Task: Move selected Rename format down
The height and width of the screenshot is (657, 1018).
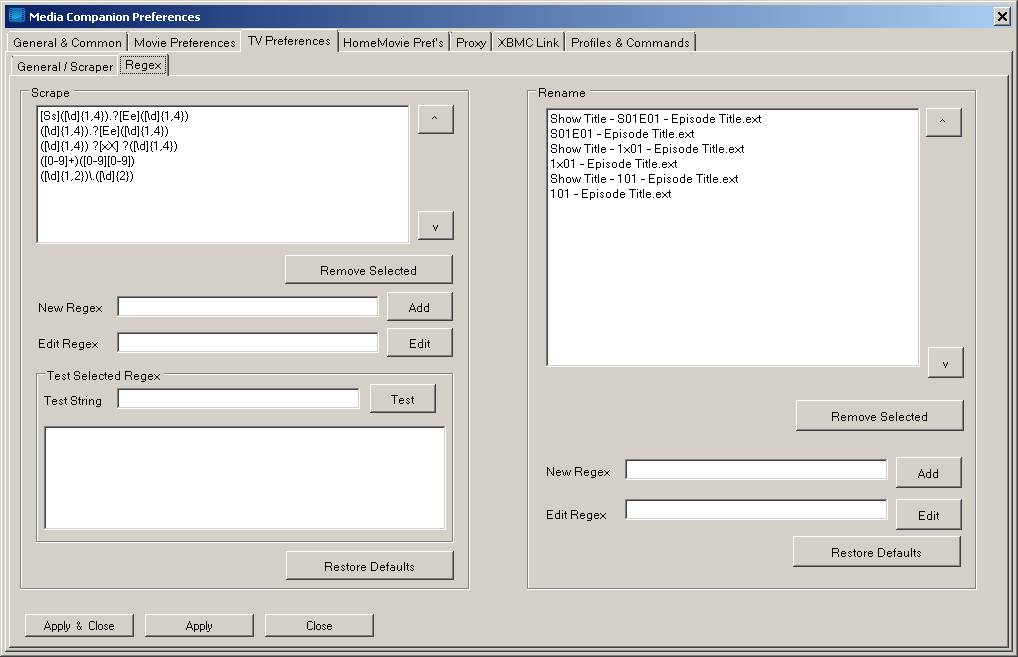Action: click(x=945, y=363)
